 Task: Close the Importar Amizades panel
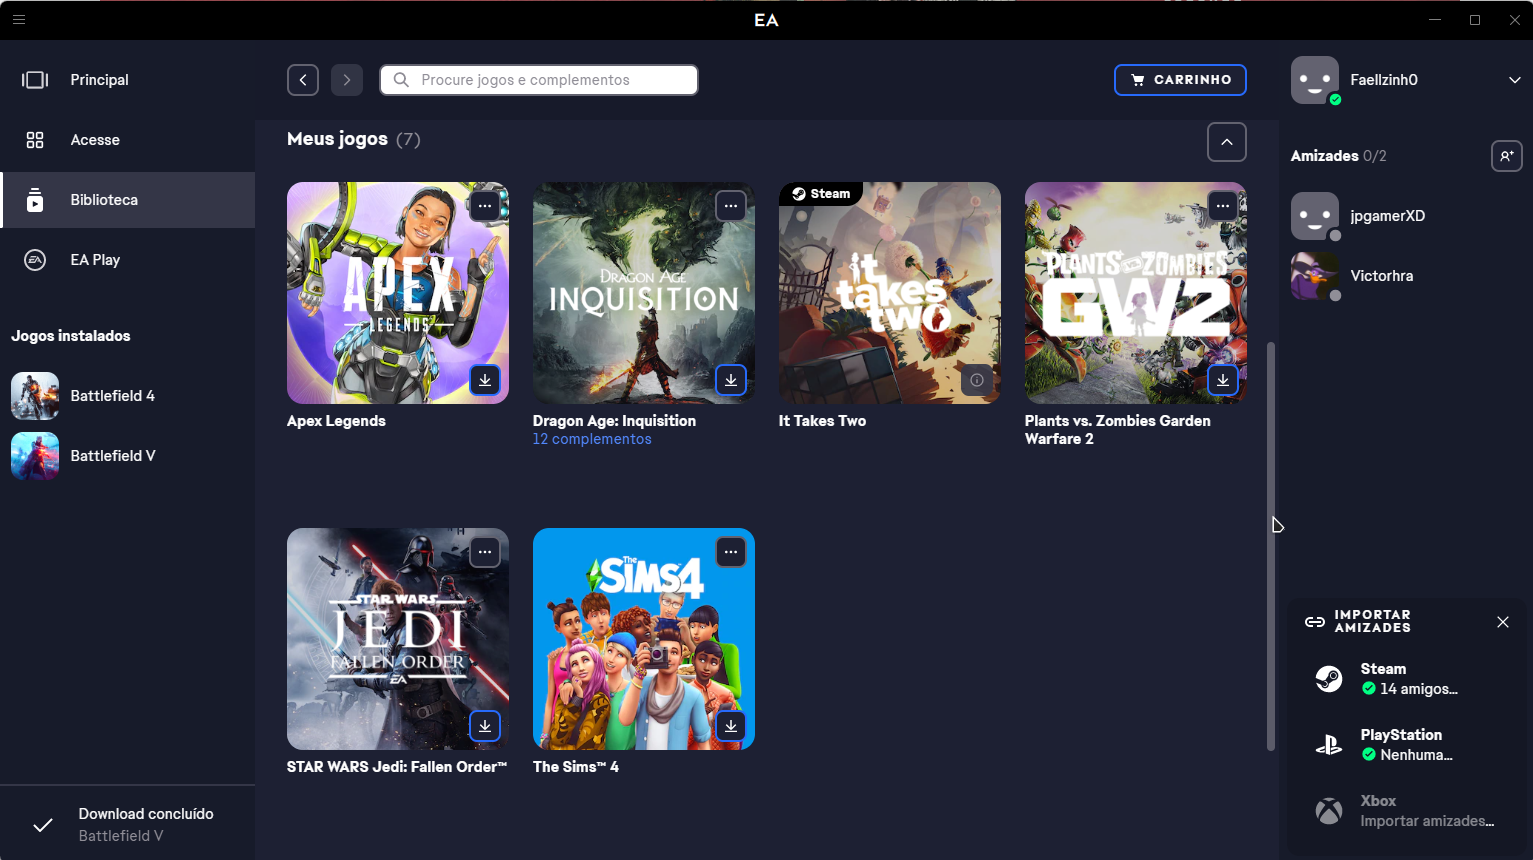click(x=1502, y=622)
